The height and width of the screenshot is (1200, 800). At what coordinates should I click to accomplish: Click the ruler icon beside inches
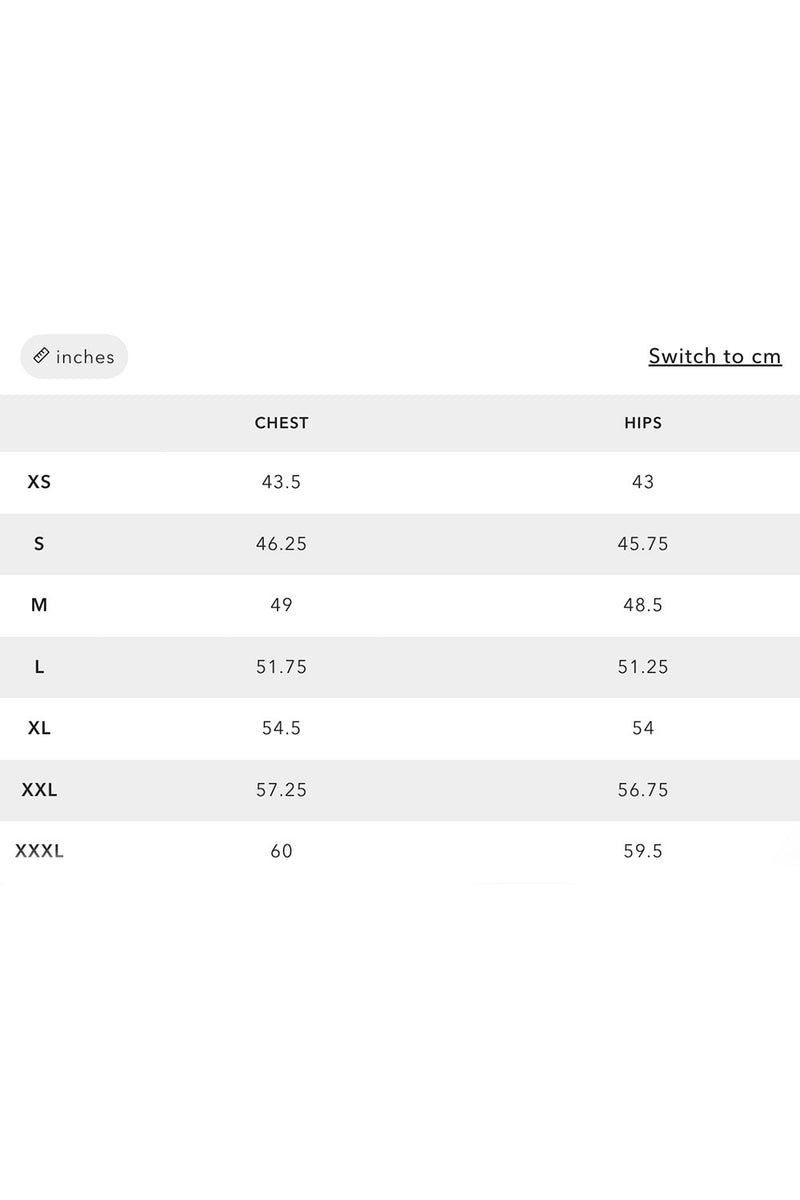(42, 356)
